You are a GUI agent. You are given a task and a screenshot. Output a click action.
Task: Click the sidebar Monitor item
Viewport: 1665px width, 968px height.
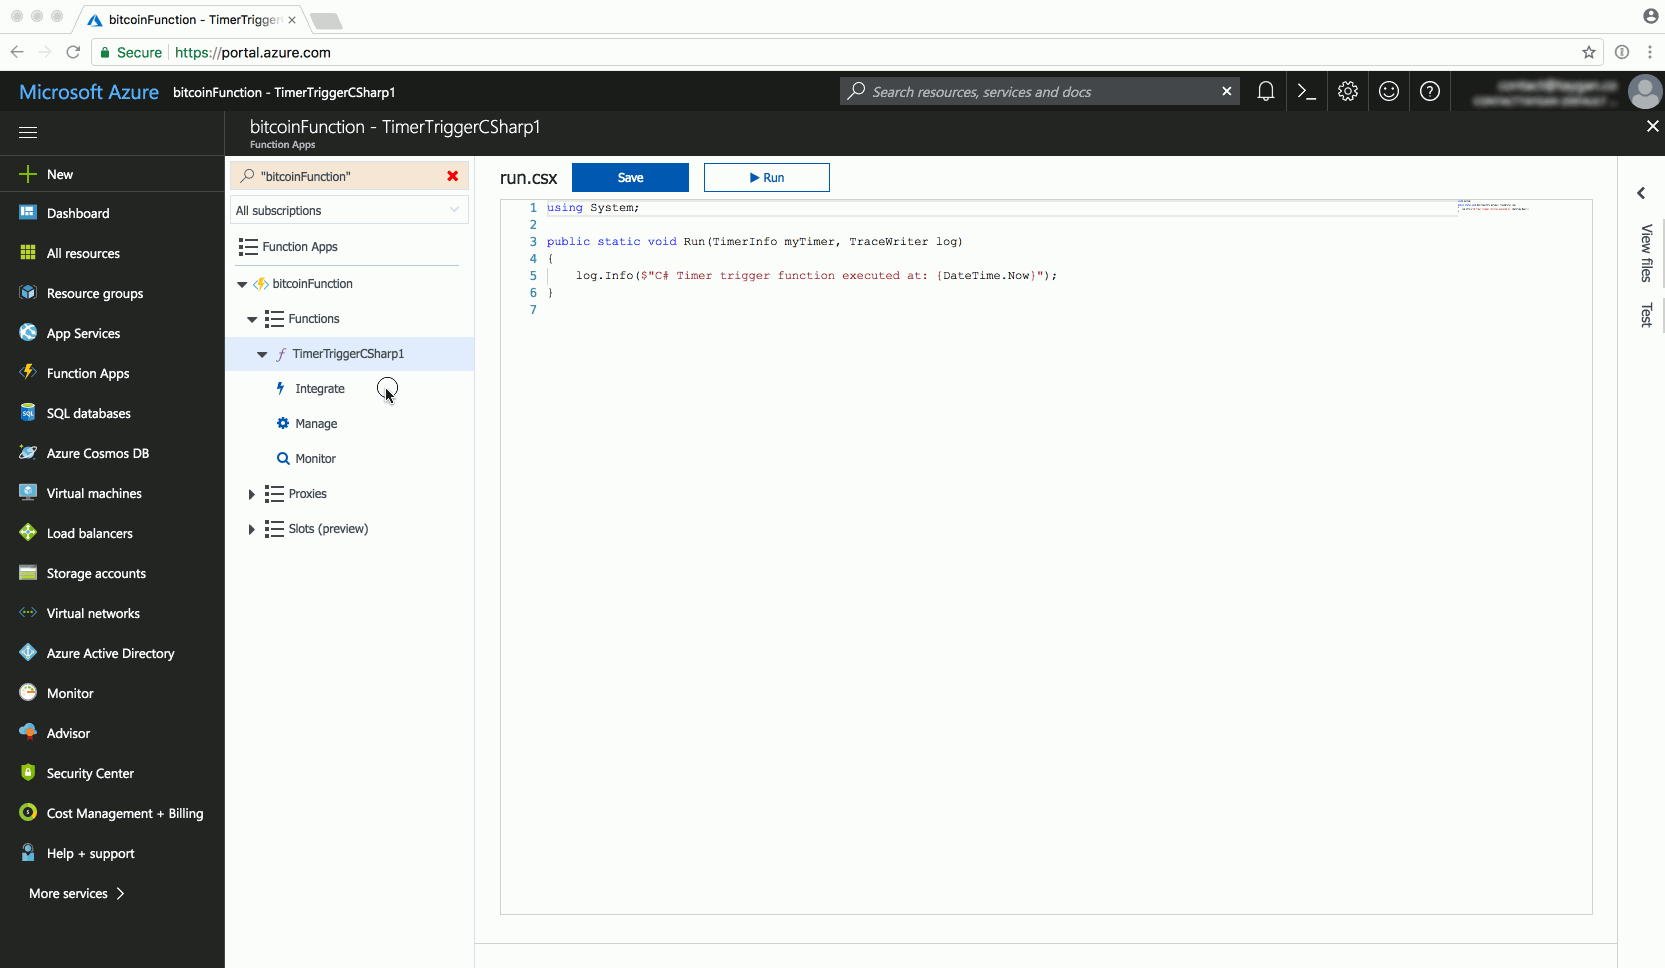point(70,693)
